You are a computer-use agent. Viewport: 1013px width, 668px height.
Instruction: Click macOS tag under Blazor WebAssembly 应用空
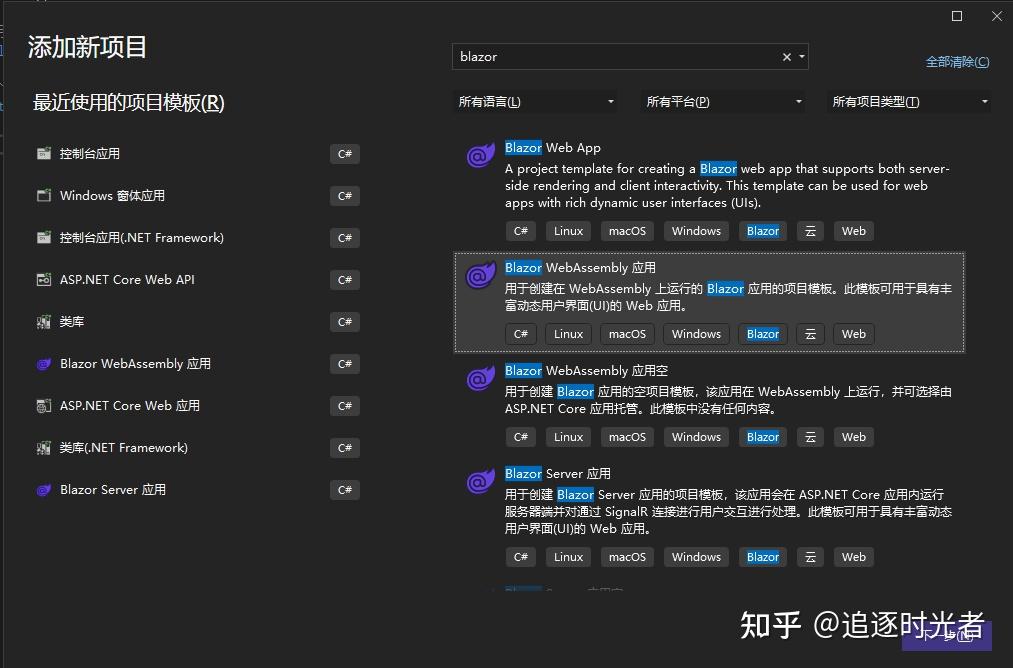(x=627, y=437)
